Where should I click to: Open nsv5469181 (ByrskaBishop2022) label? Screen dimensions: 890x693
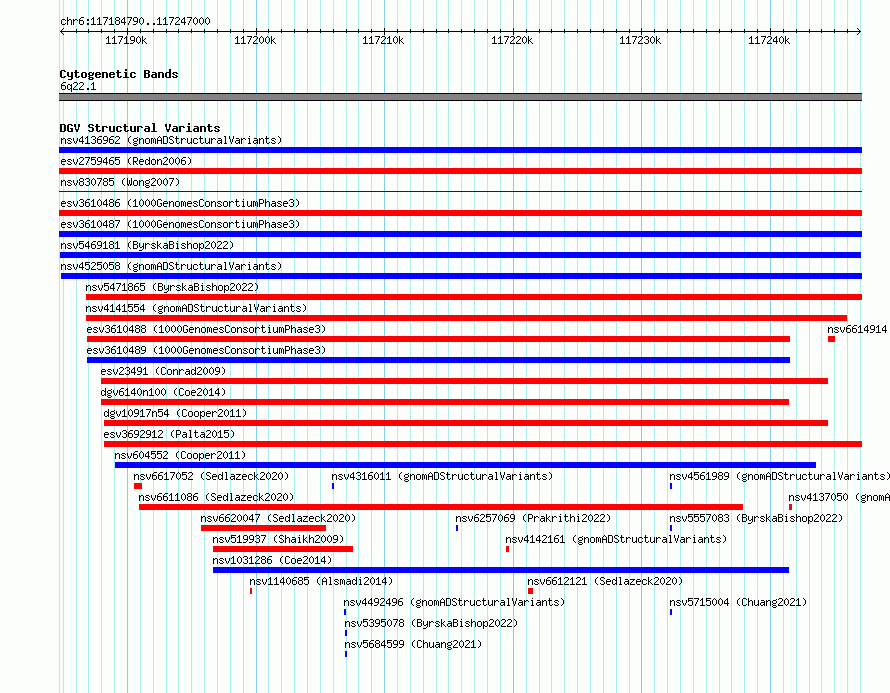coord(147,245)
